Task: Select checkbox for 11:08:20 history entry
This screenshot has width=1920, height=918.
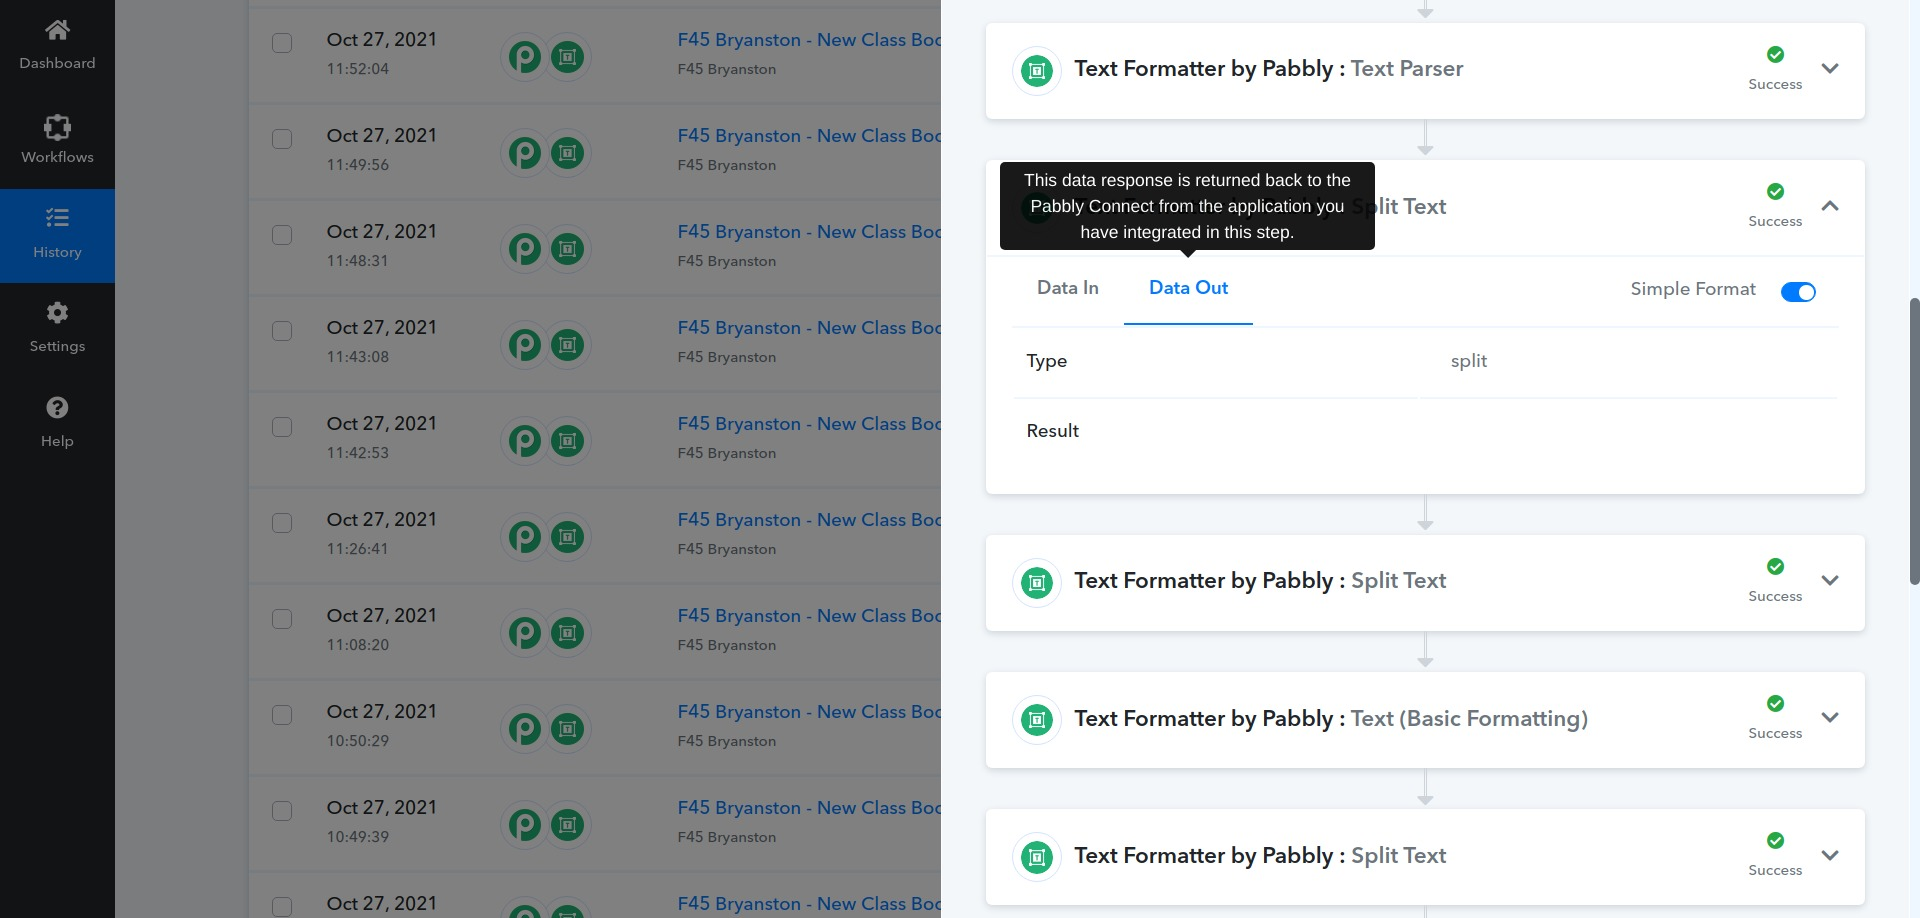Action: coord(282,619)
